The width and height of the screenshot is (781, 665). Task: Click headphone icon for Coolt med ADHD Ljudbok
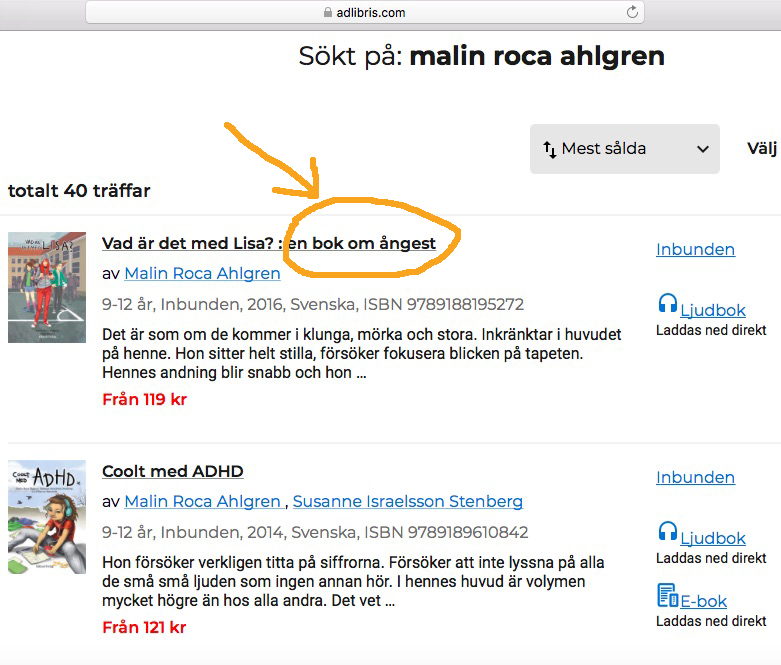tap(667, 532)
